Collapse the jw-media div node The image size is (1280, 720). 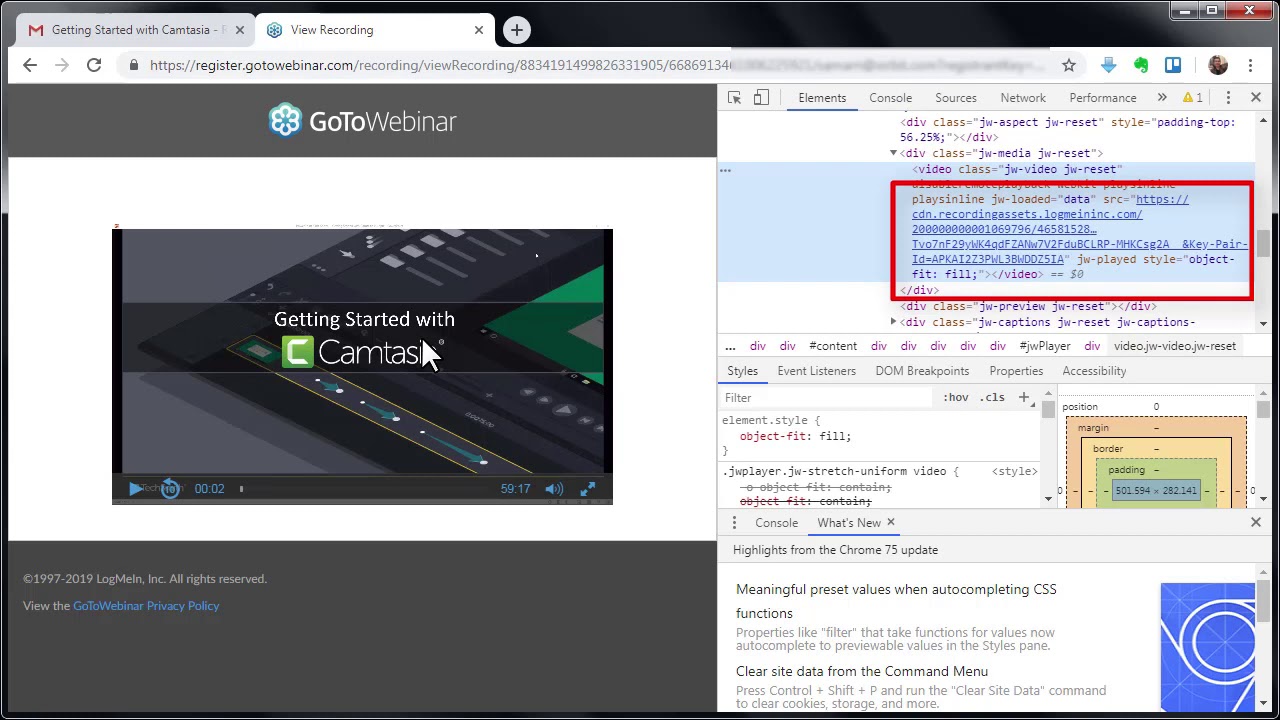click(894, 153)
